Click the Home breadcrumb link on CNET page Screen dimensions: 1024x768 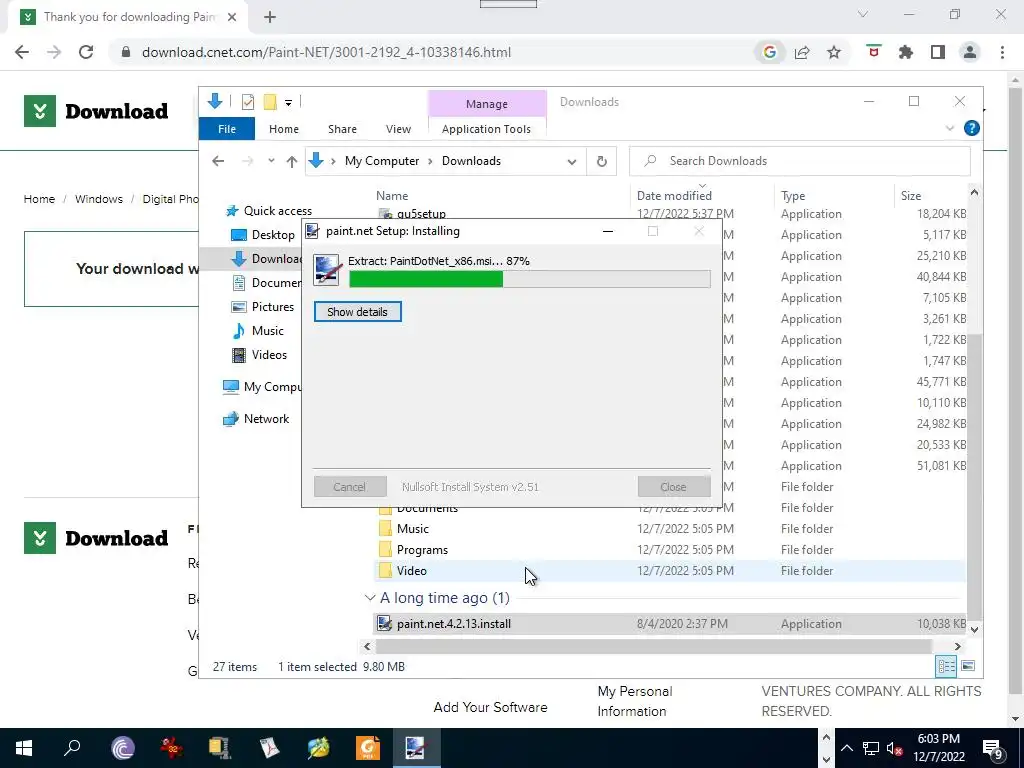pyautogui.click(x=39, y=199)
